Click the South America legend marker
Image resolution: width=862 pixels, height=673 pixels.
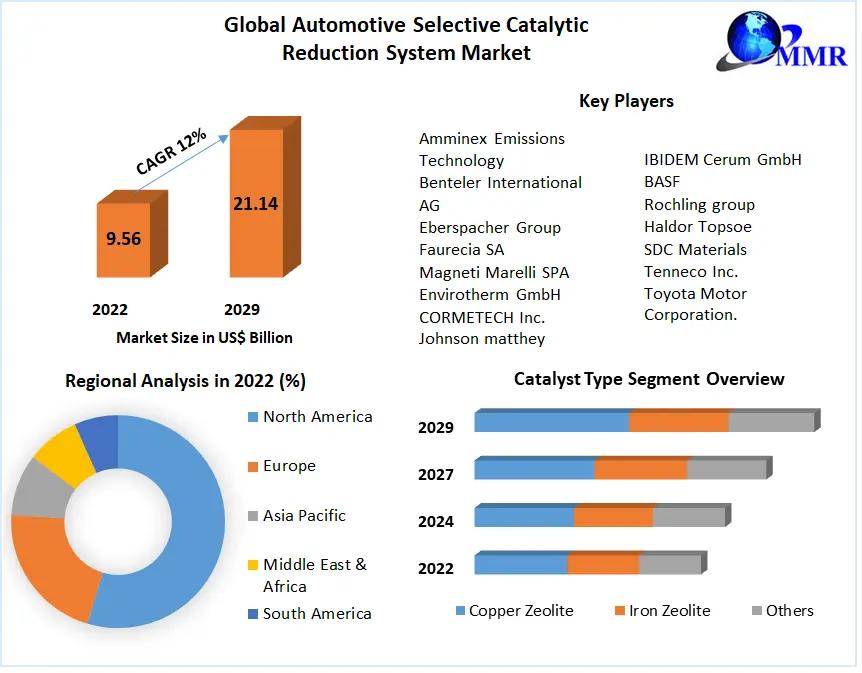point(253,614)
